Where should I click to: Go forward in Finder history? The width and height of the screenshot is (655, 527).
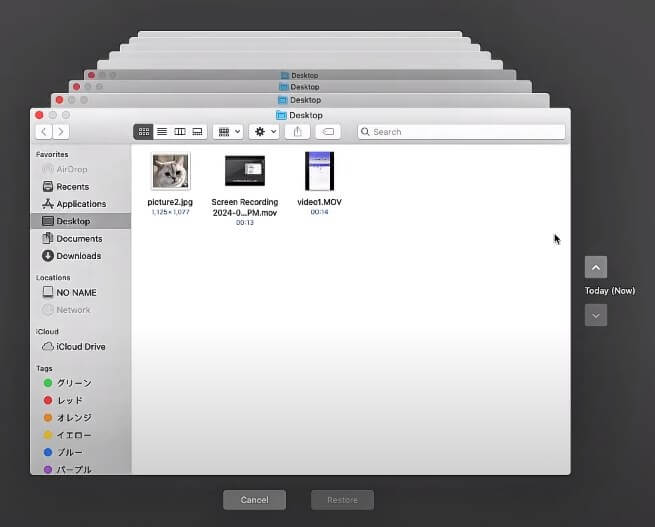pyautogui.click(x=61, y=132)
